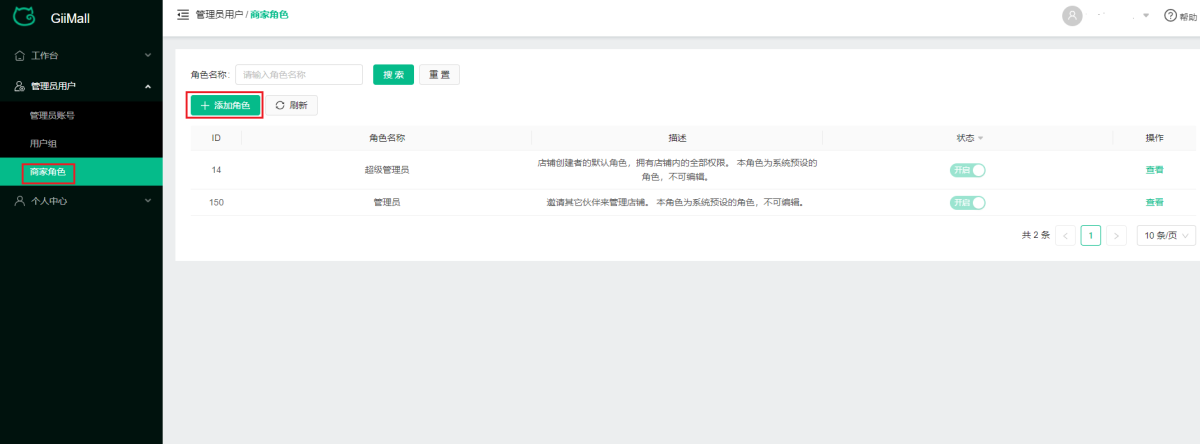Open the 10 条/页 page size dropdown
Screen dimensions: 1200x444
point(1166,236)
